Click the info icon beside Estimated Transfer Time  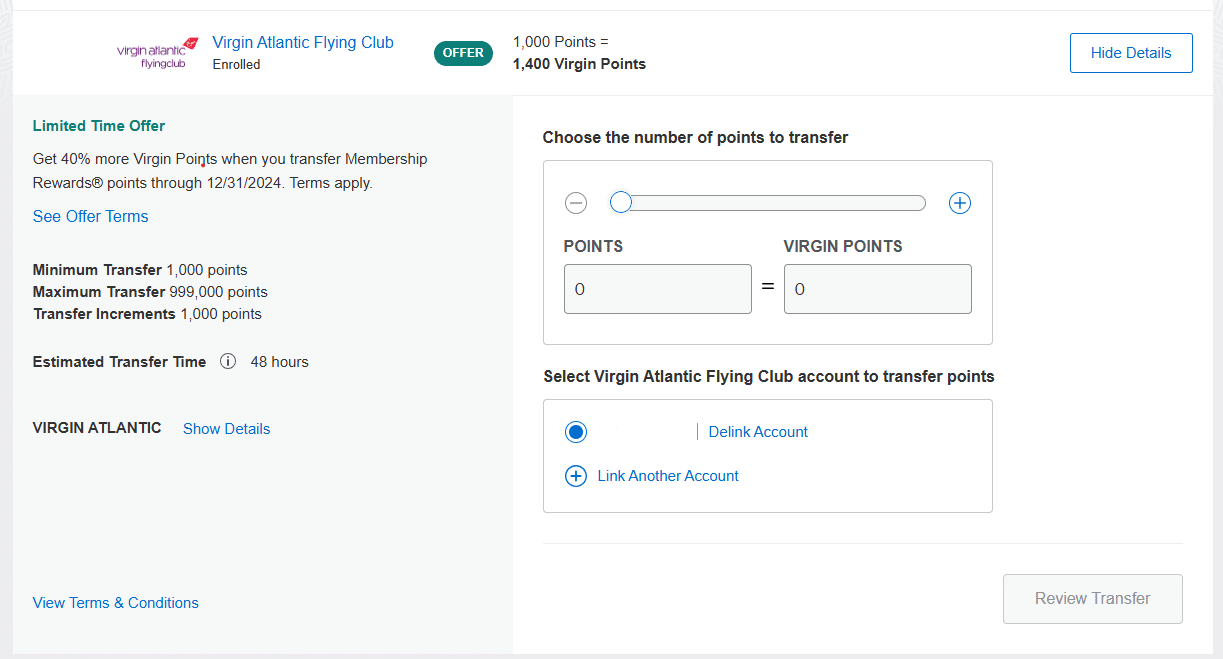tap(228, 362)
